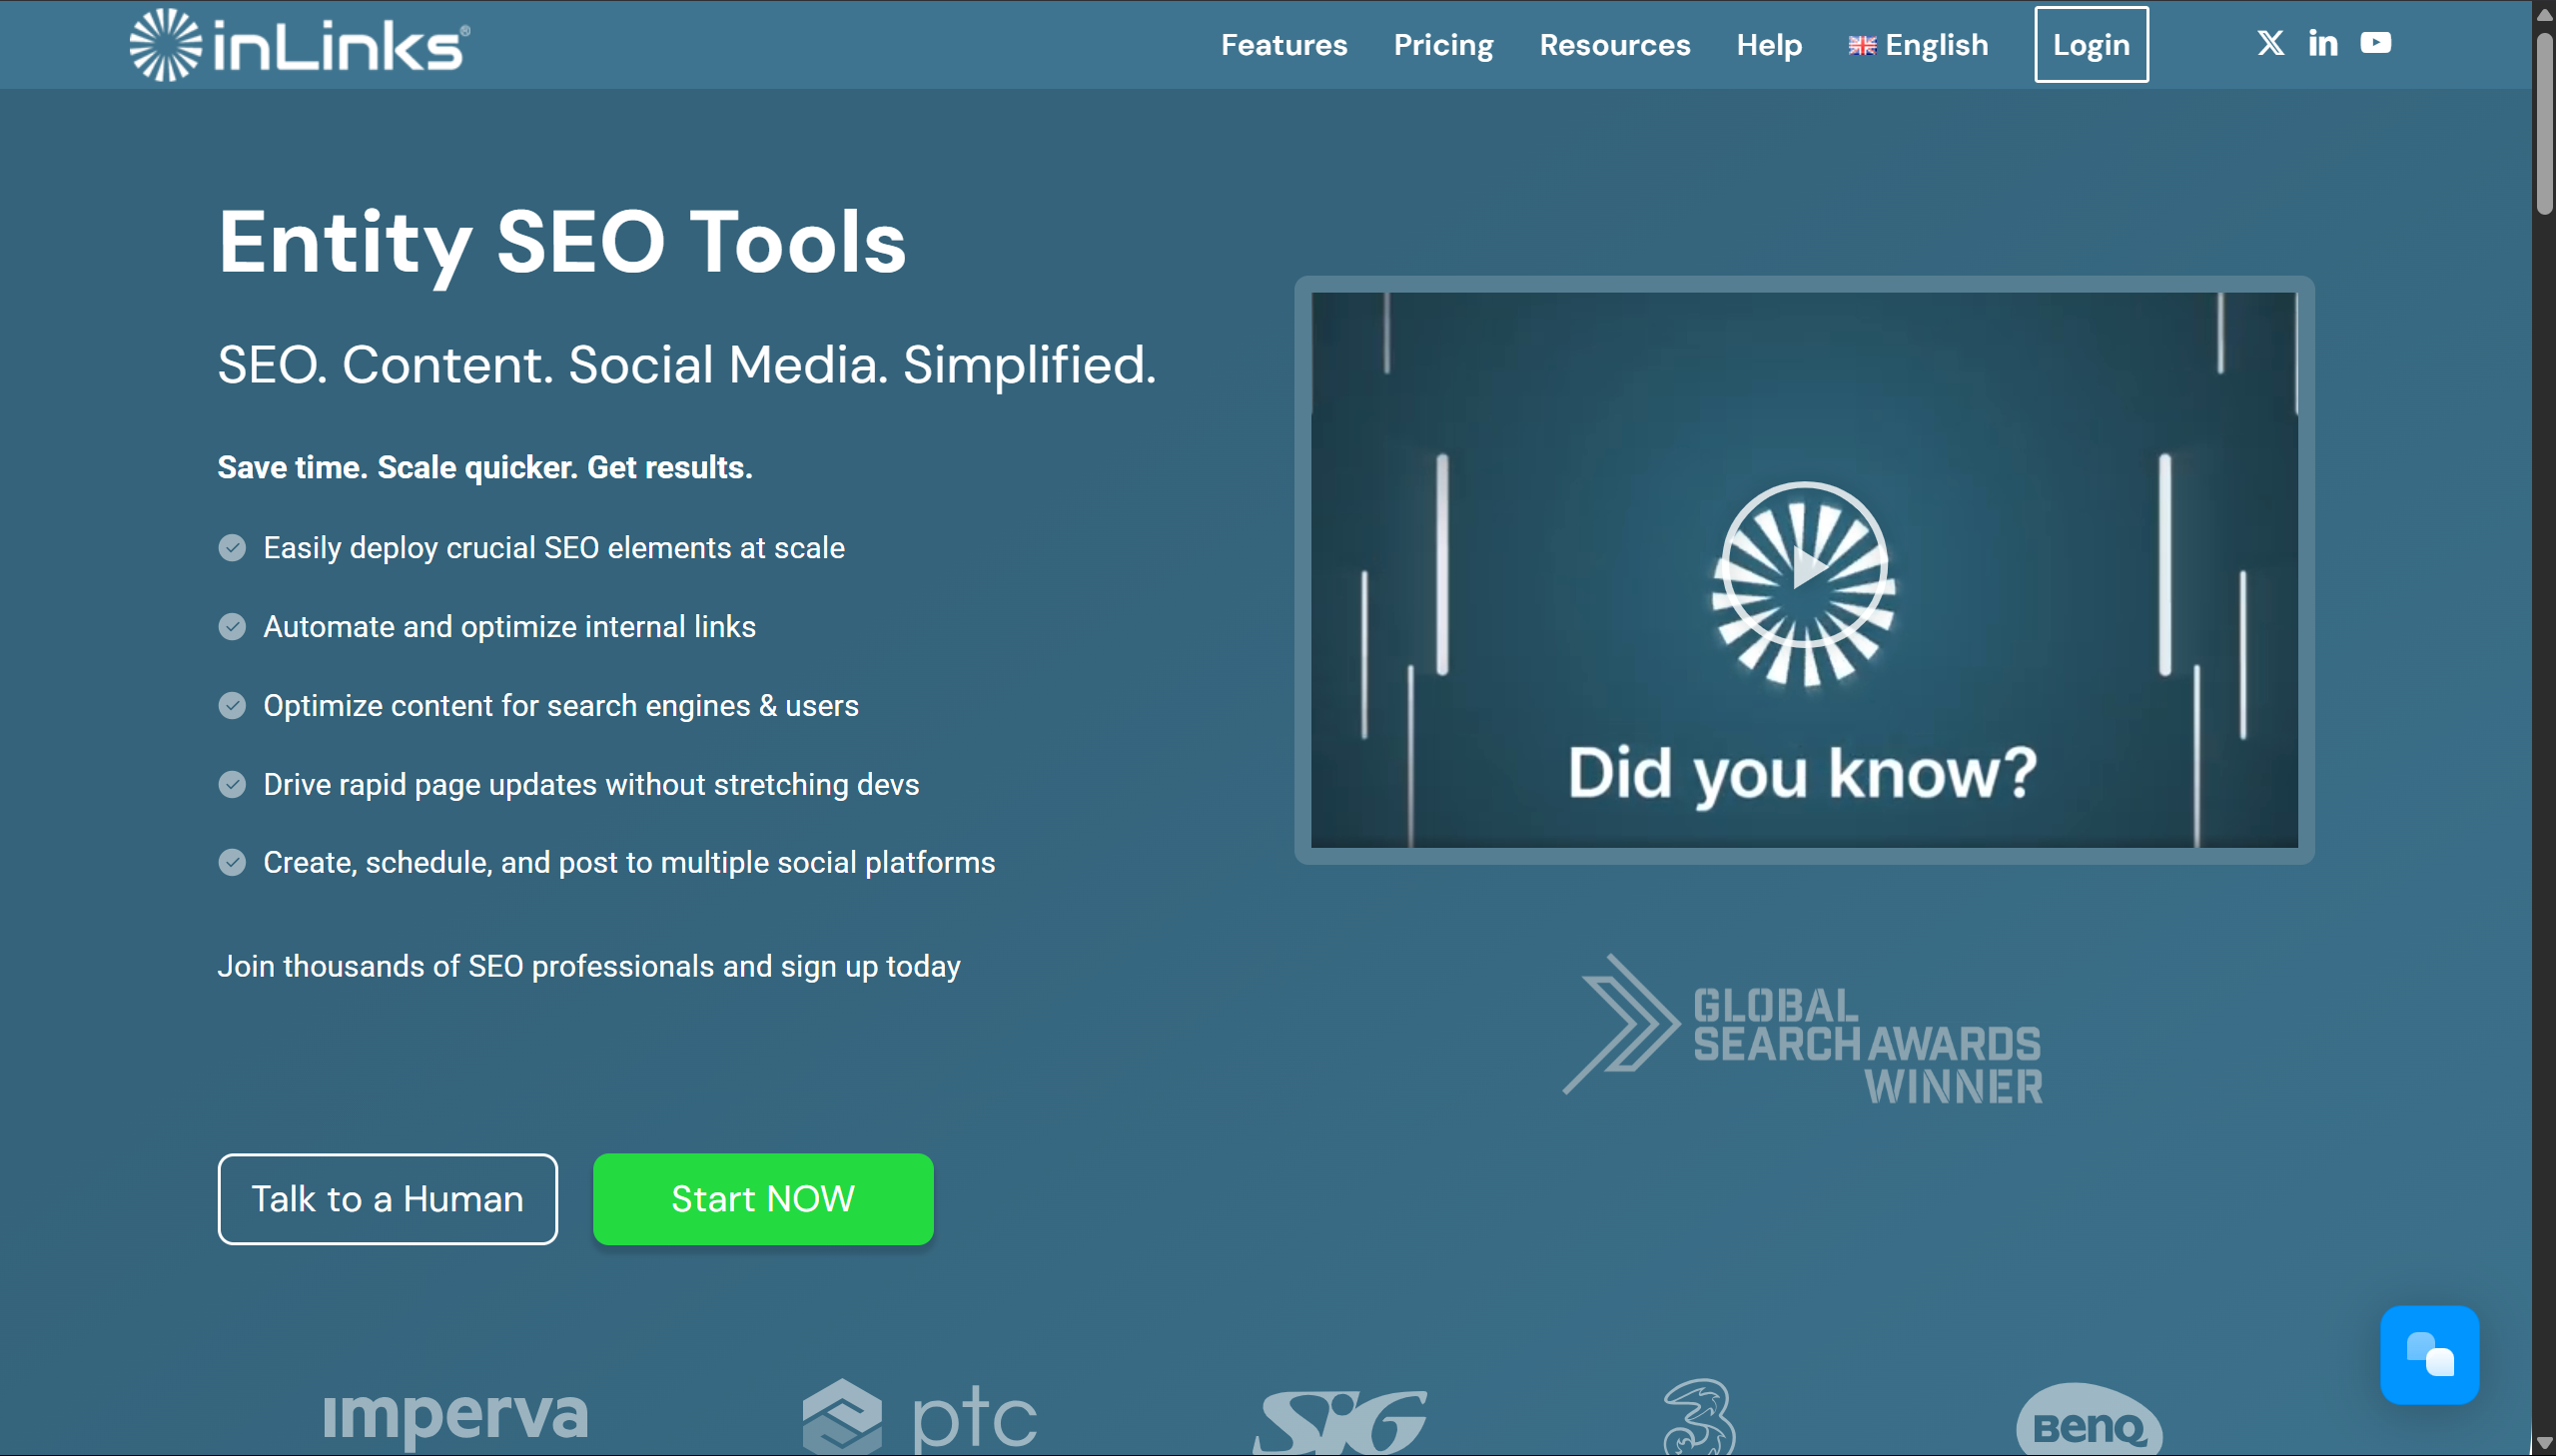Click the Global Search Awards Winner badge
Viewport: 2556px width, 1456px height.
pyautogui.click(x=1803, y=1030)
